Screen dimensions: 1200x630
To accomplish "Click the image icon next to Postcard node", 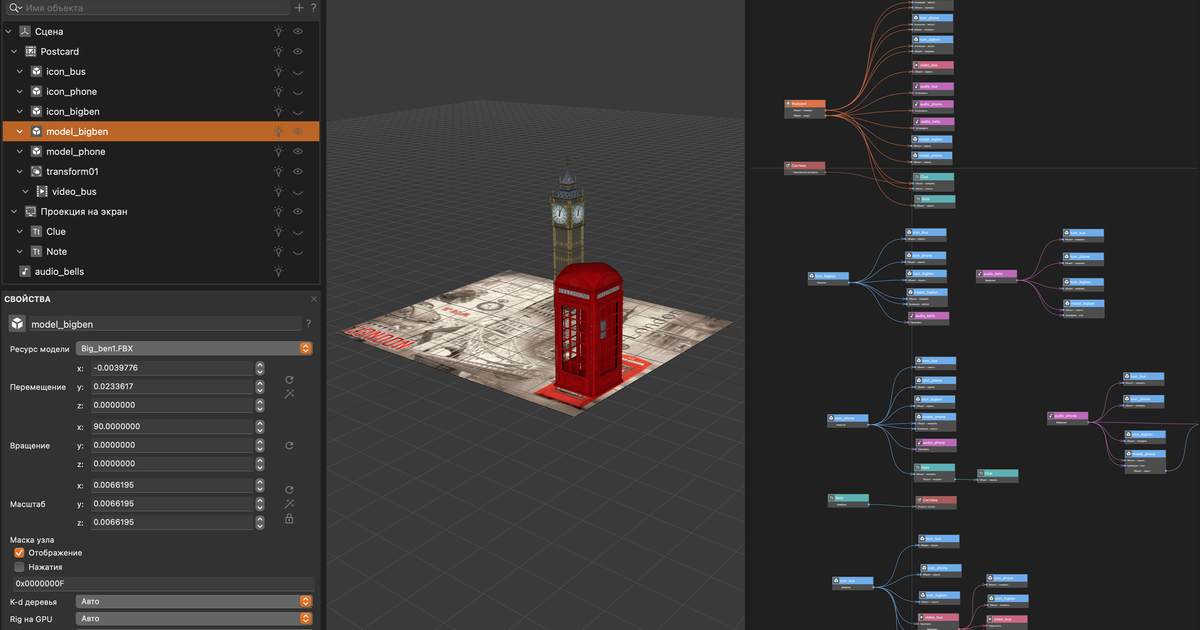I will (31, 51).
